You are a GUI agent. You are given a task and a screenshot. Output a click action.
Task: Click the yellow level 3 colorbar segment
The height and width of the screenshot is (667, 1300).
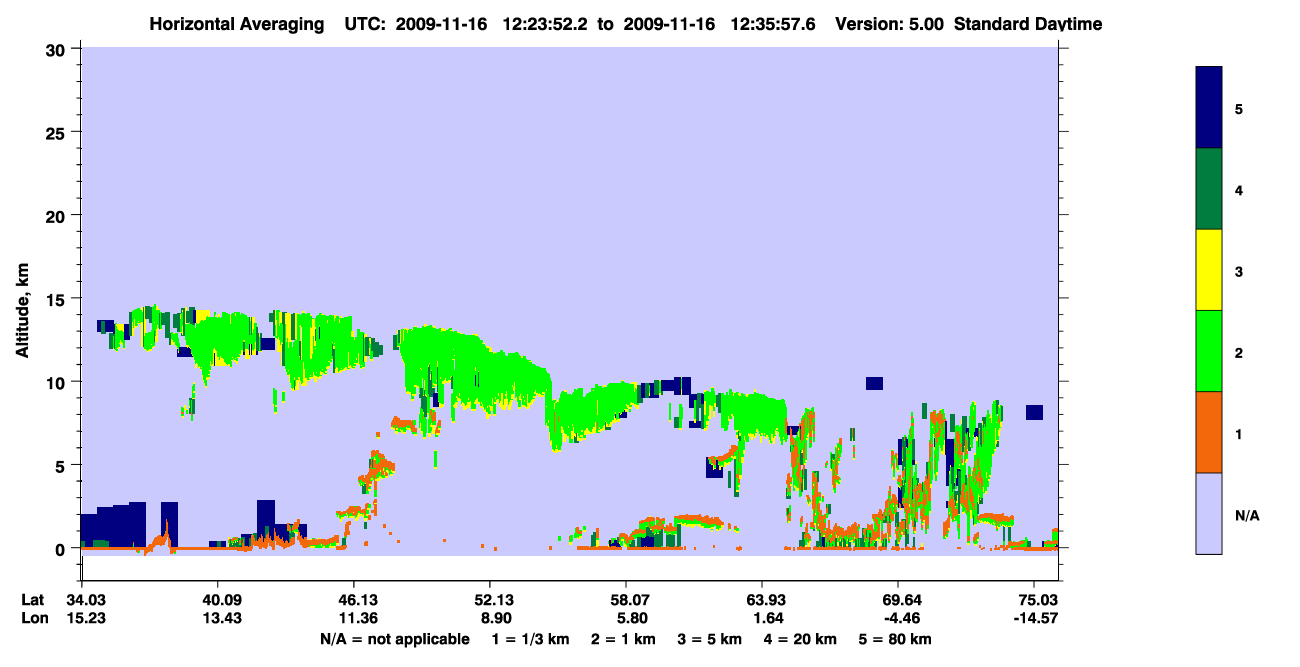tap(1209, 270)
